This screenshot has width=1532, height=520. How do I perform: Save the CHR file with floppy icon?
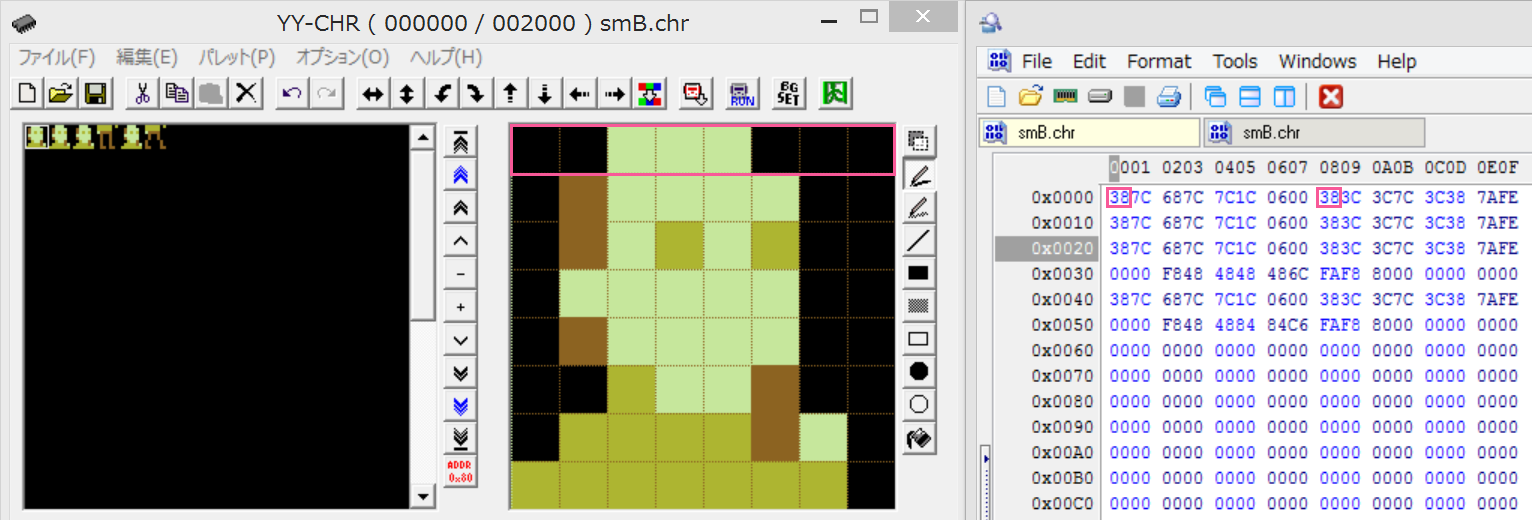pos(96,94)
